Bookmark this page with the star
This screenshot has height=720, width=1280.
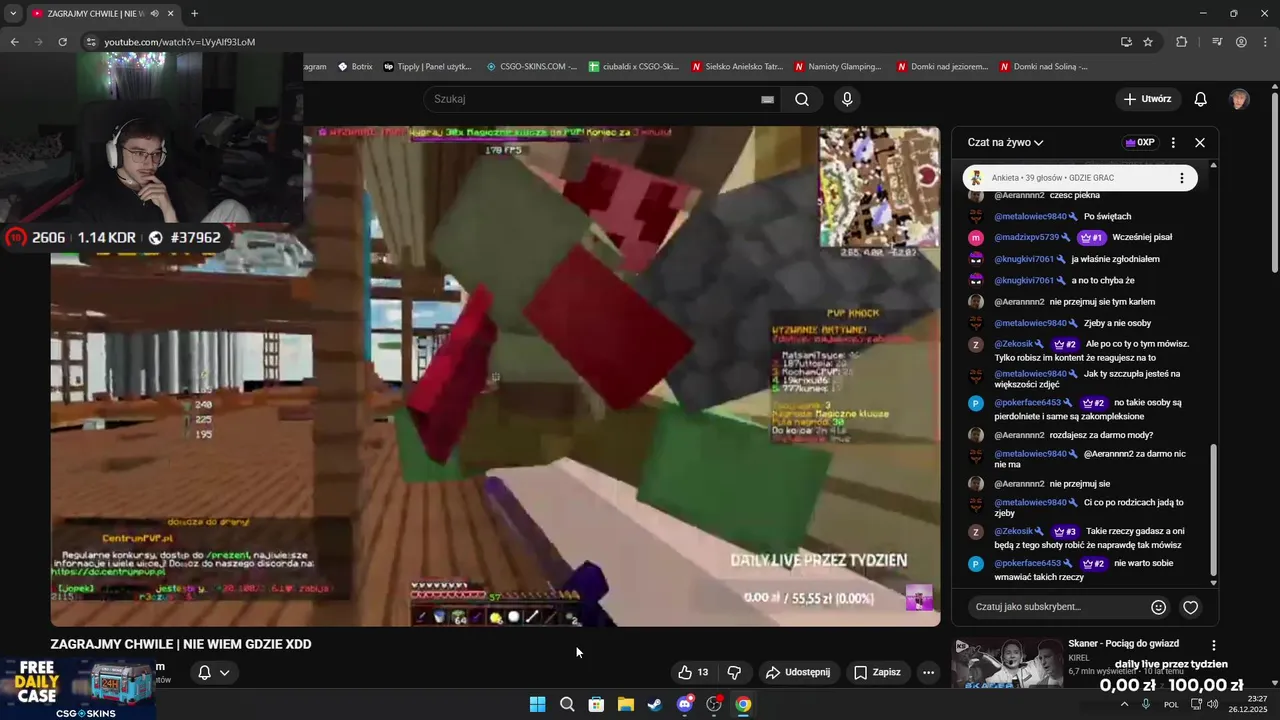coord(1148,42)
